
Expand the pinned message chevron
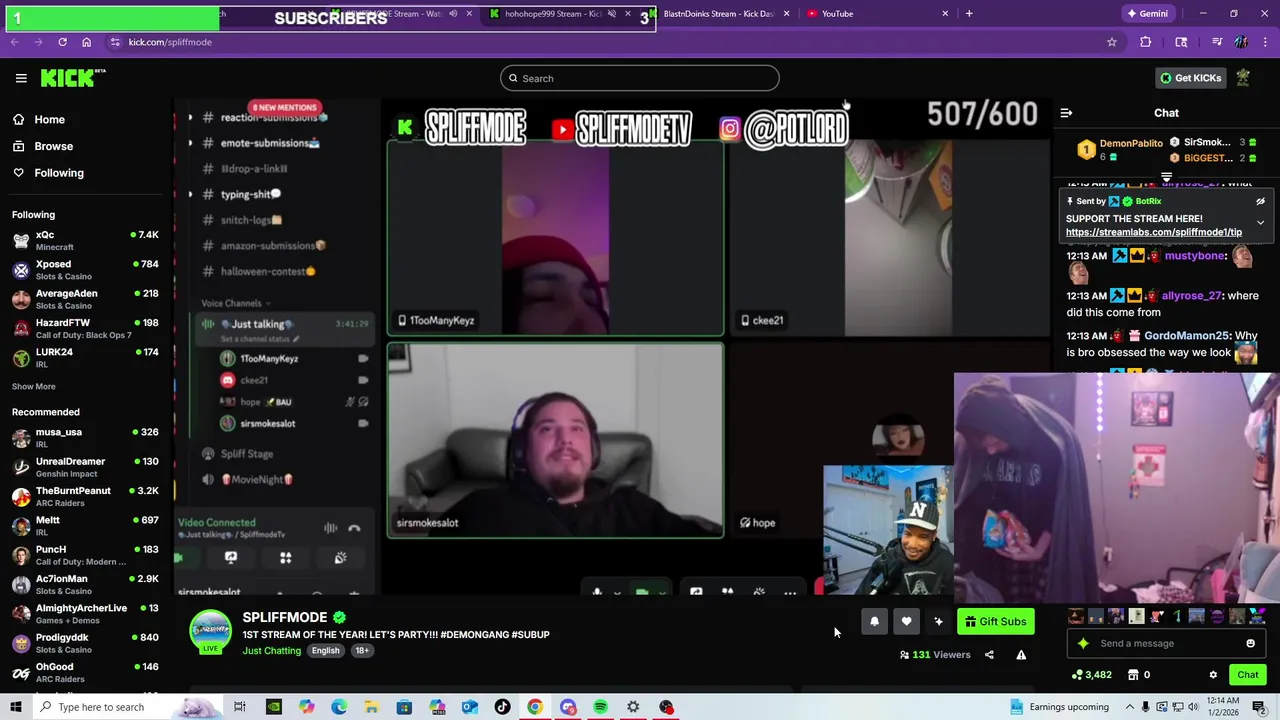[x=1260, y=223]
